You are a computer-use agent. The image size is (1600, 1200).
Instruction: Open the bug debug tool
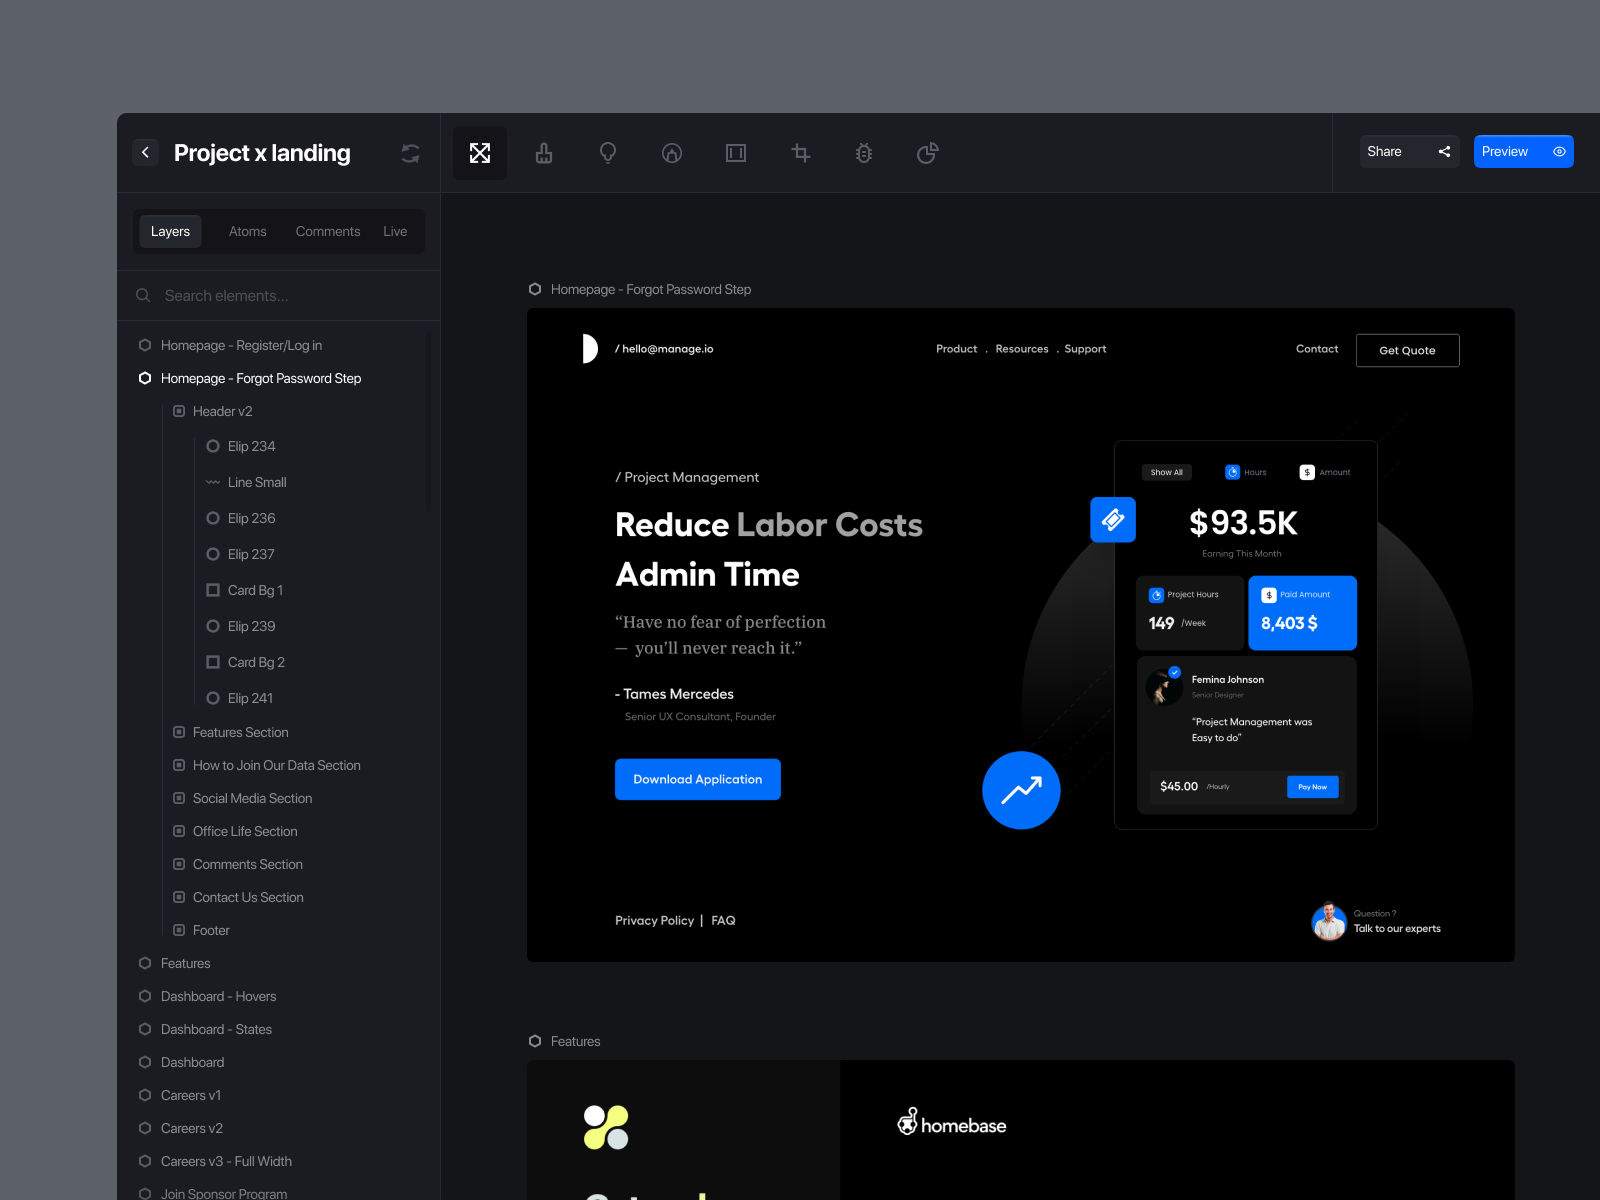(x=864, y=153)
